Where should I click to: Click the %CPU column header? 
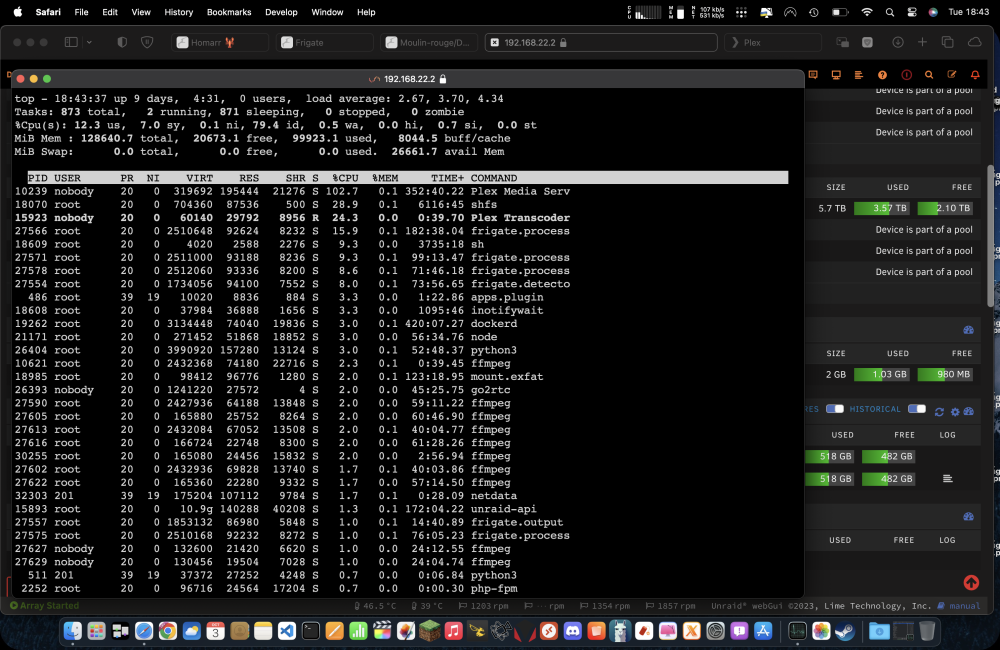click(345, 178)
